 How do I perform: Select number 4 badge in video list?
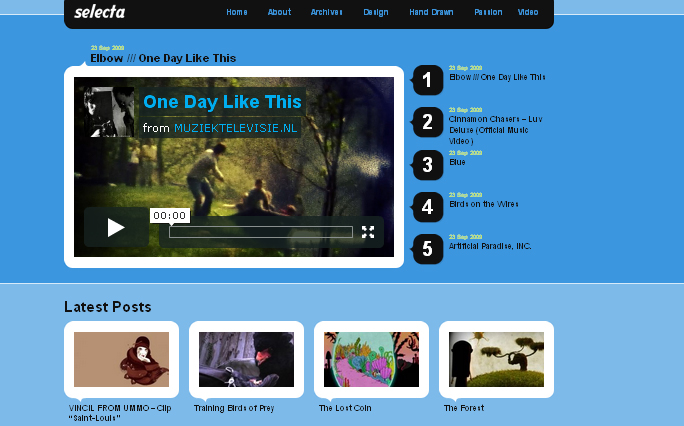click(428, 207)
